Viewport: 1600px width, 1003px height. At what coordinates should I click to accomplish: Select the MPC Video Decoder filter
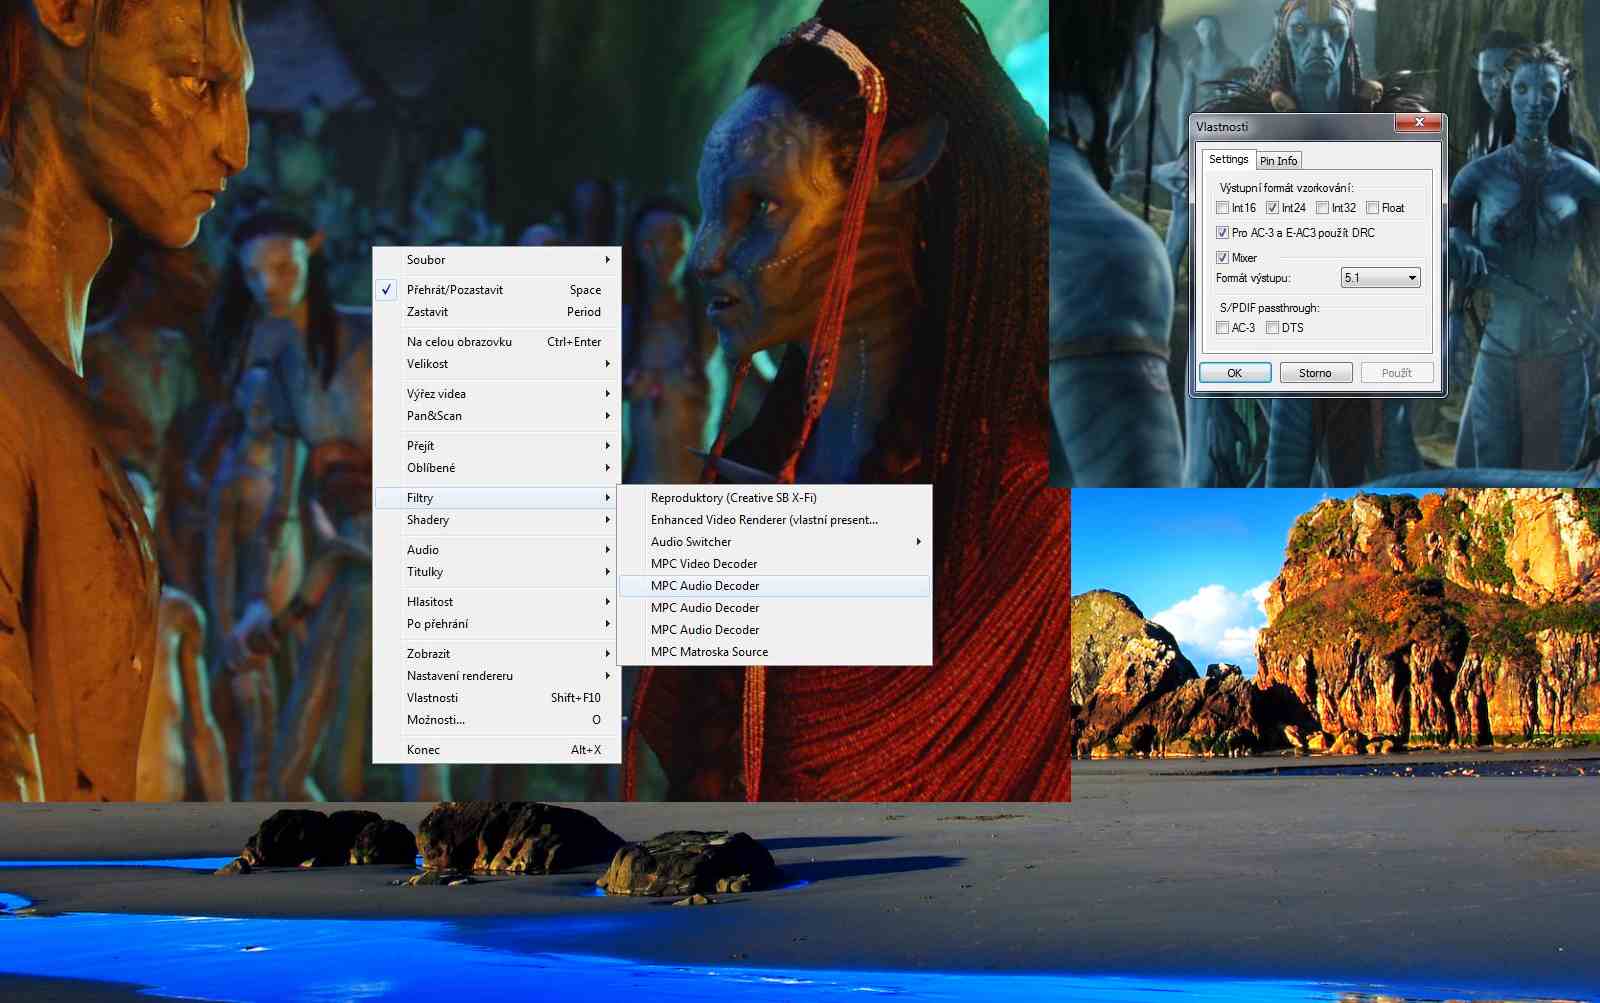click(775, 564)
